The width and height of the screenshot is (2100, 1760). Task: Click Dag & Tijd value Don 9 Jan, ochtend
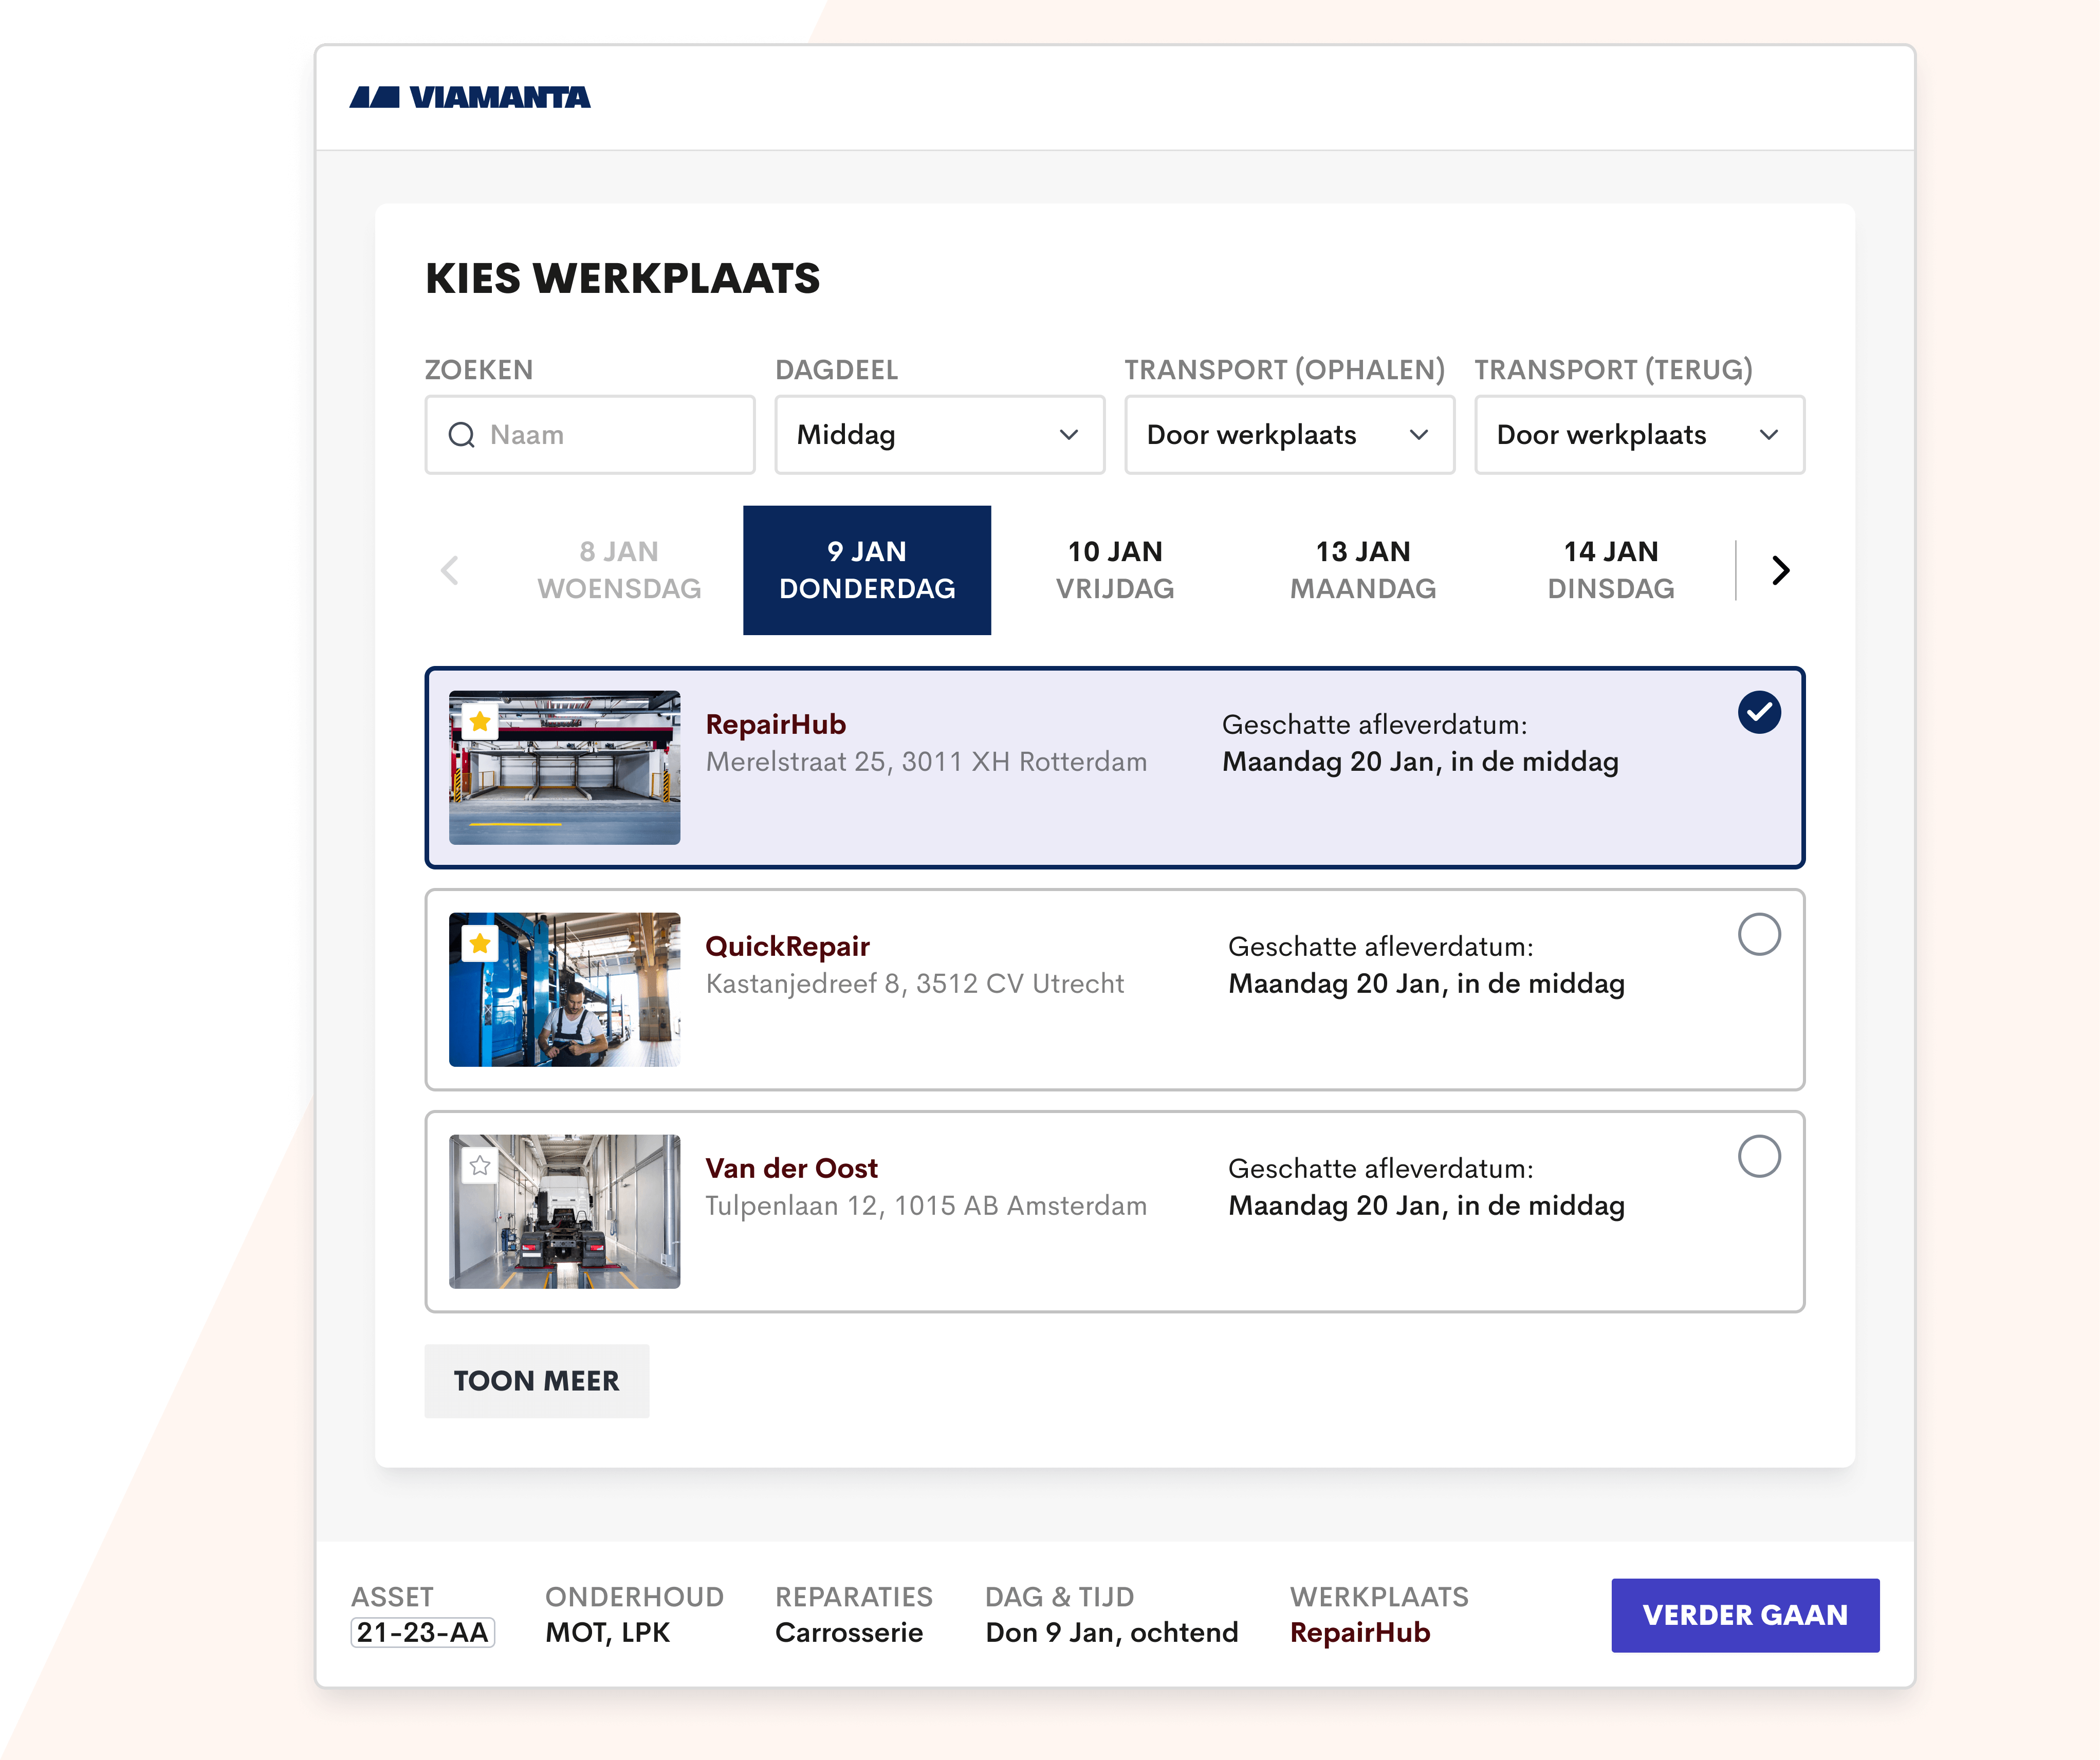(1112, 1633)
